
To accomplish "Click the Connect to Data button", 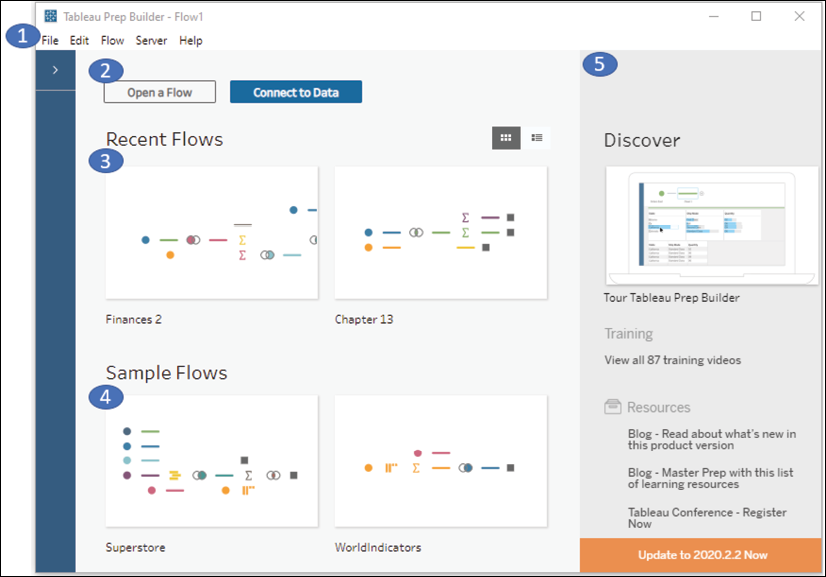I will pos(296,92).
